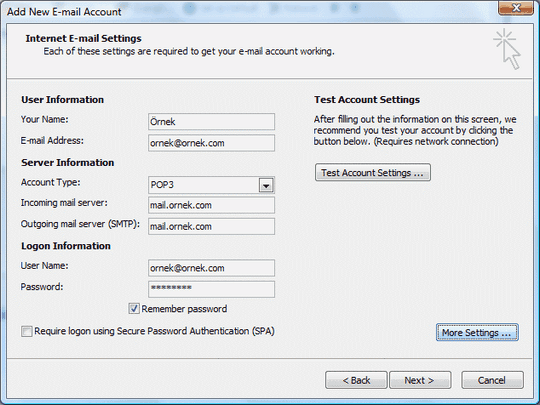Expand the Account Type dropdown arrow
Image resolution: width=540 pixels, height=405 pixels.
(x=266, y=185)
